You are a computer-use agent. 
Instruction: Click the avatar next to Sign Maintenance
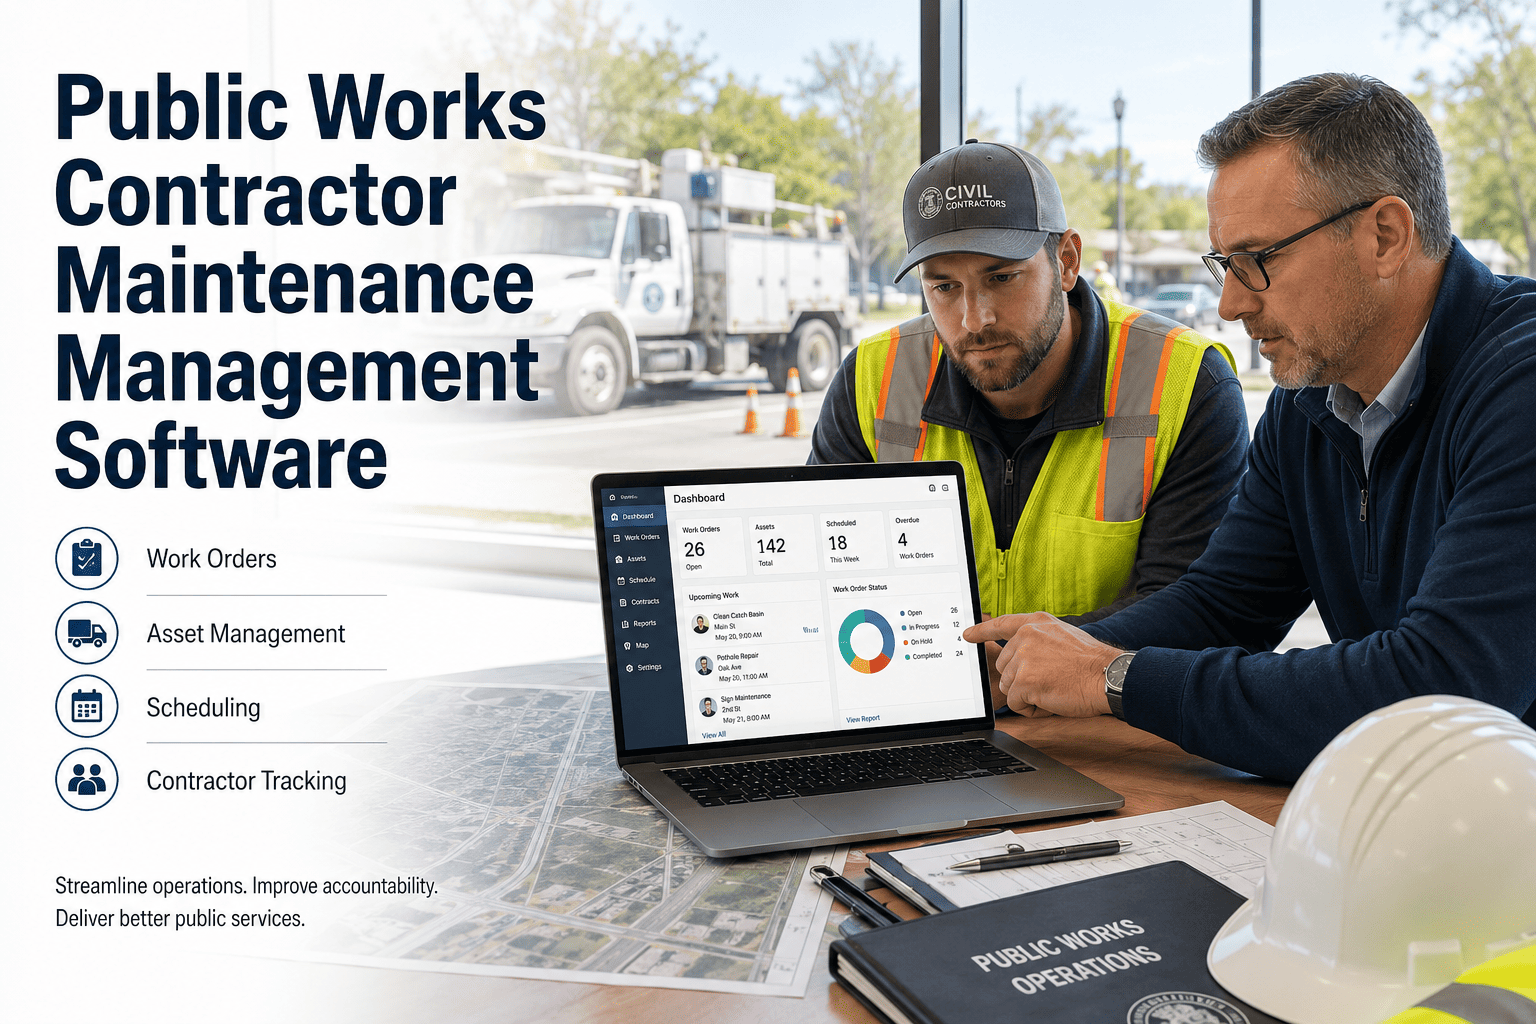708,707
